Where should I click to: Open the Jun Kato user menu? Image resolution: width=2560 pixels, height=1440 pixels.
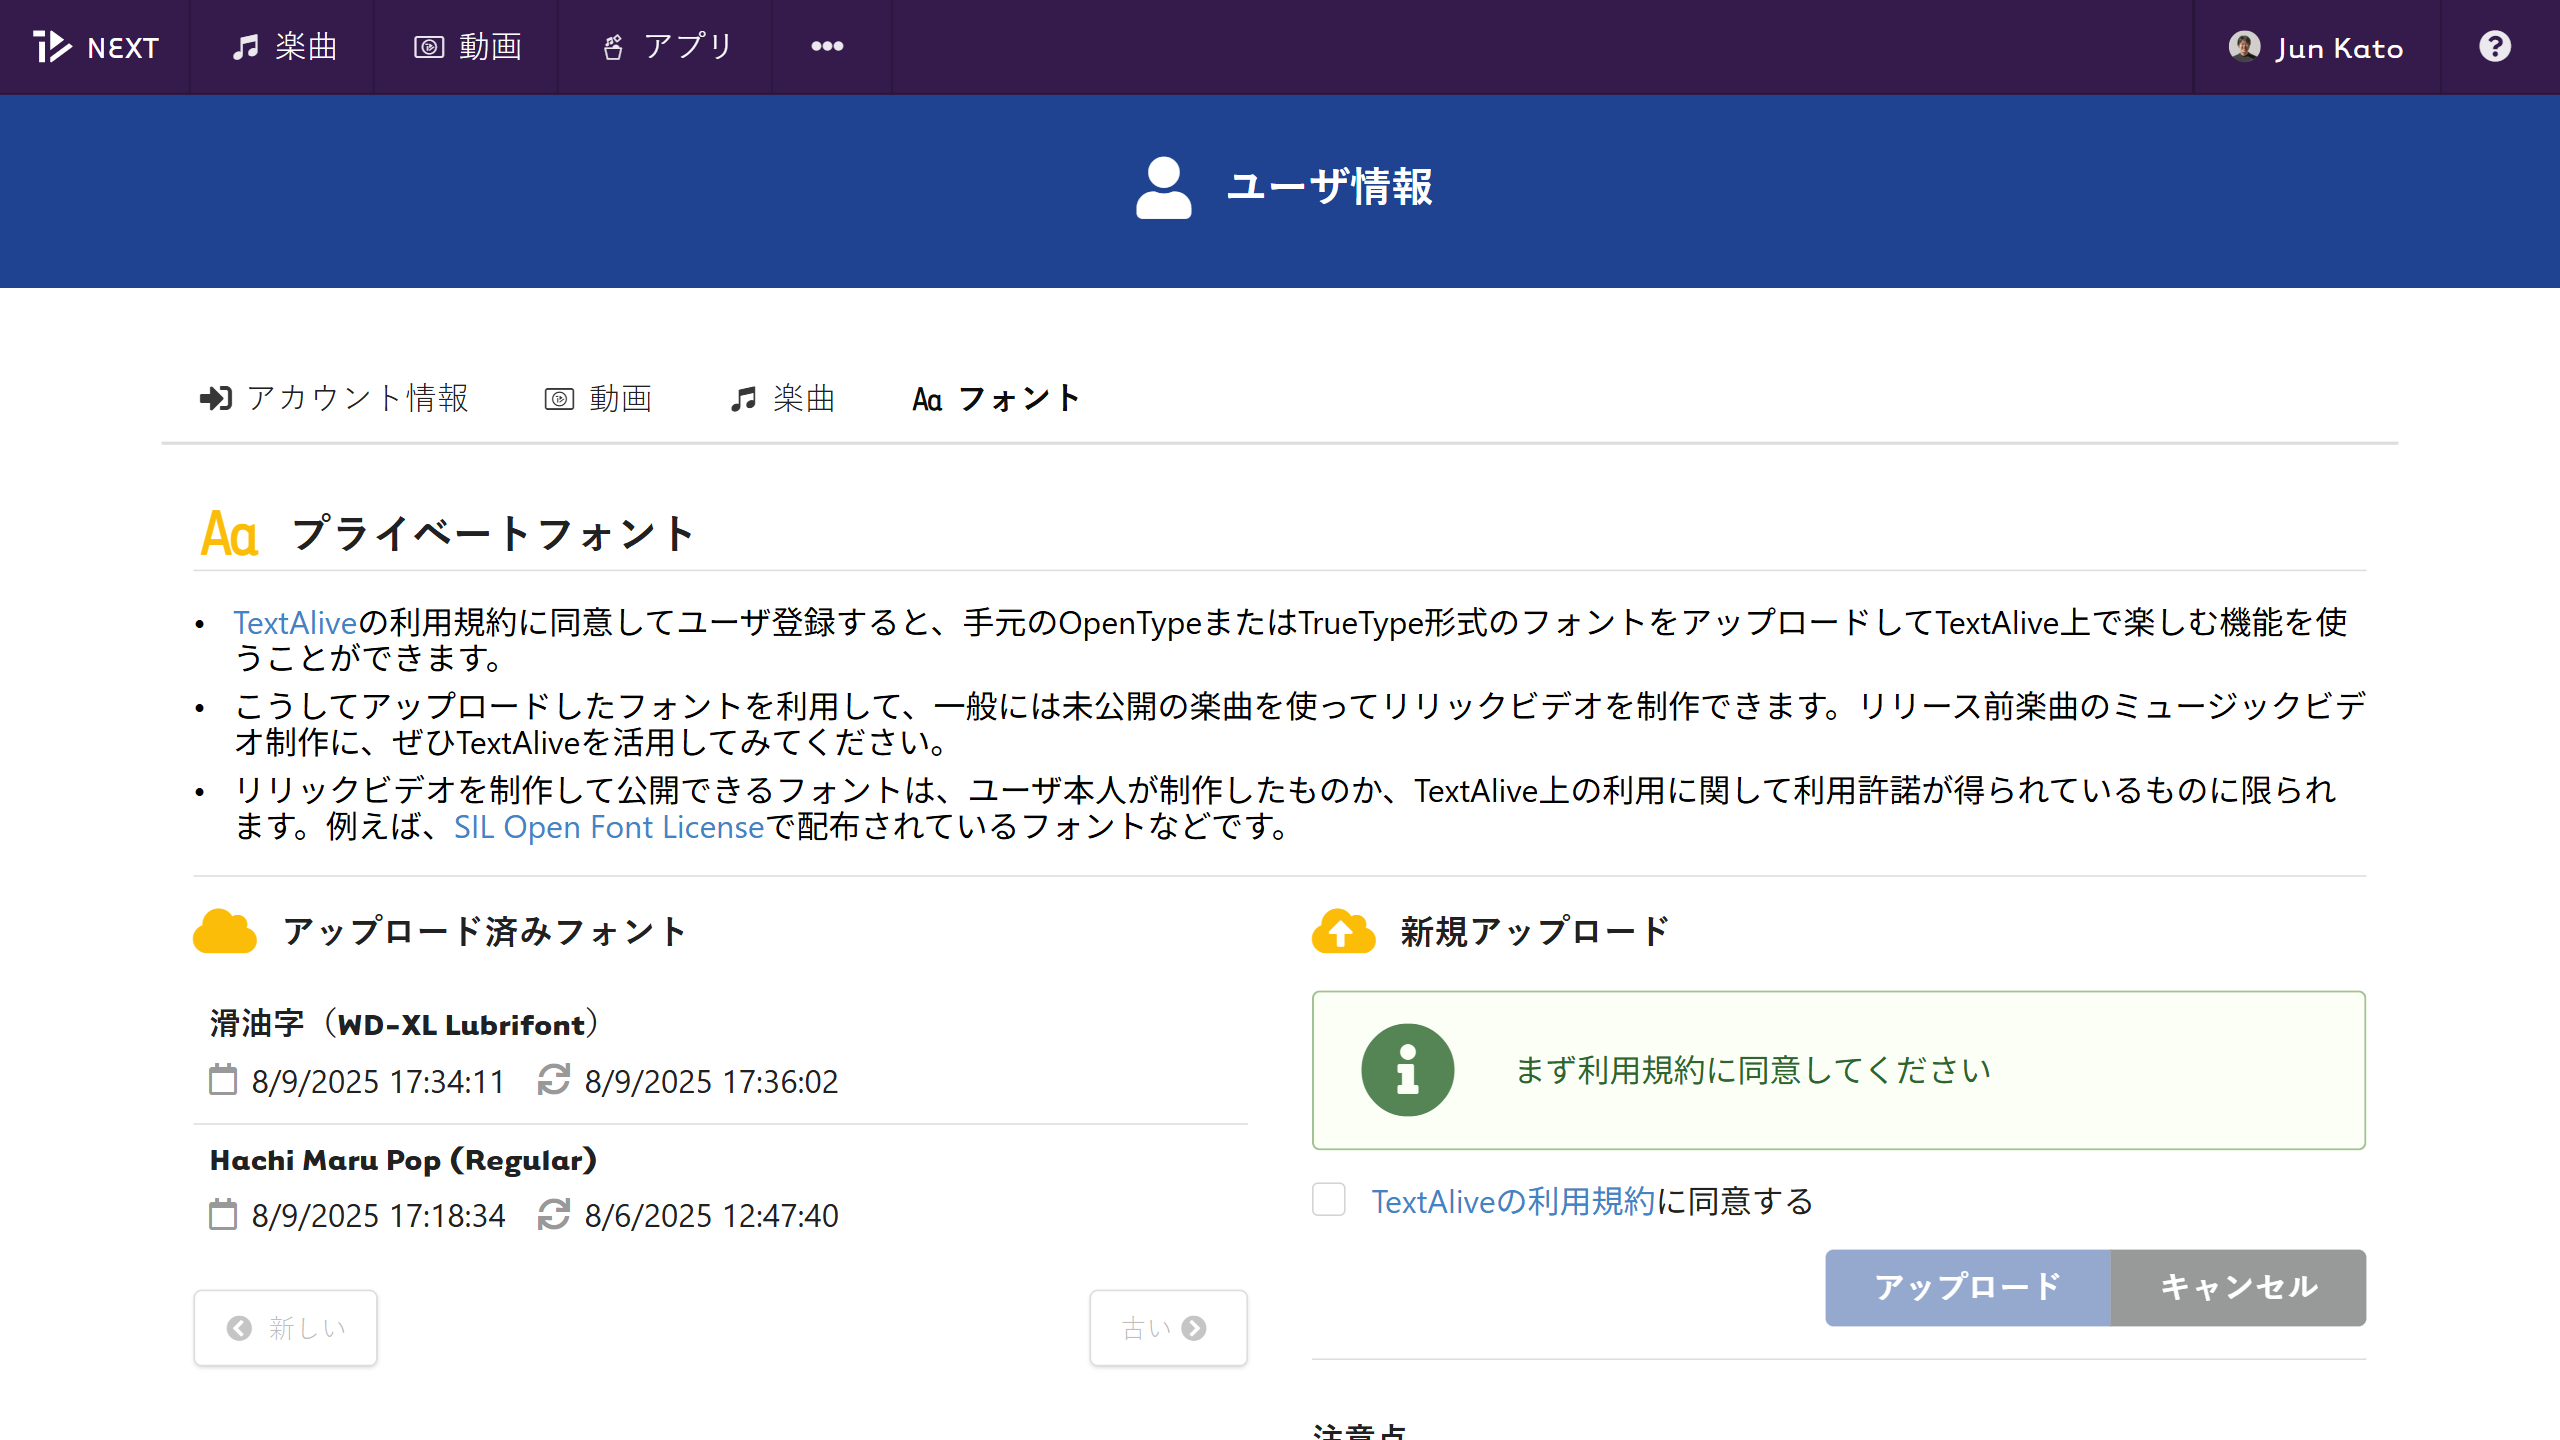2338,48
